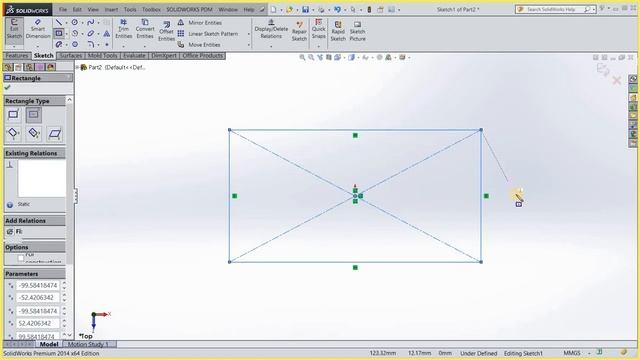The width and height of the screenshot is (640, 360).
Task: Open the Linear Sketch Pattern dropdown arrow
Action: point(249,34)
